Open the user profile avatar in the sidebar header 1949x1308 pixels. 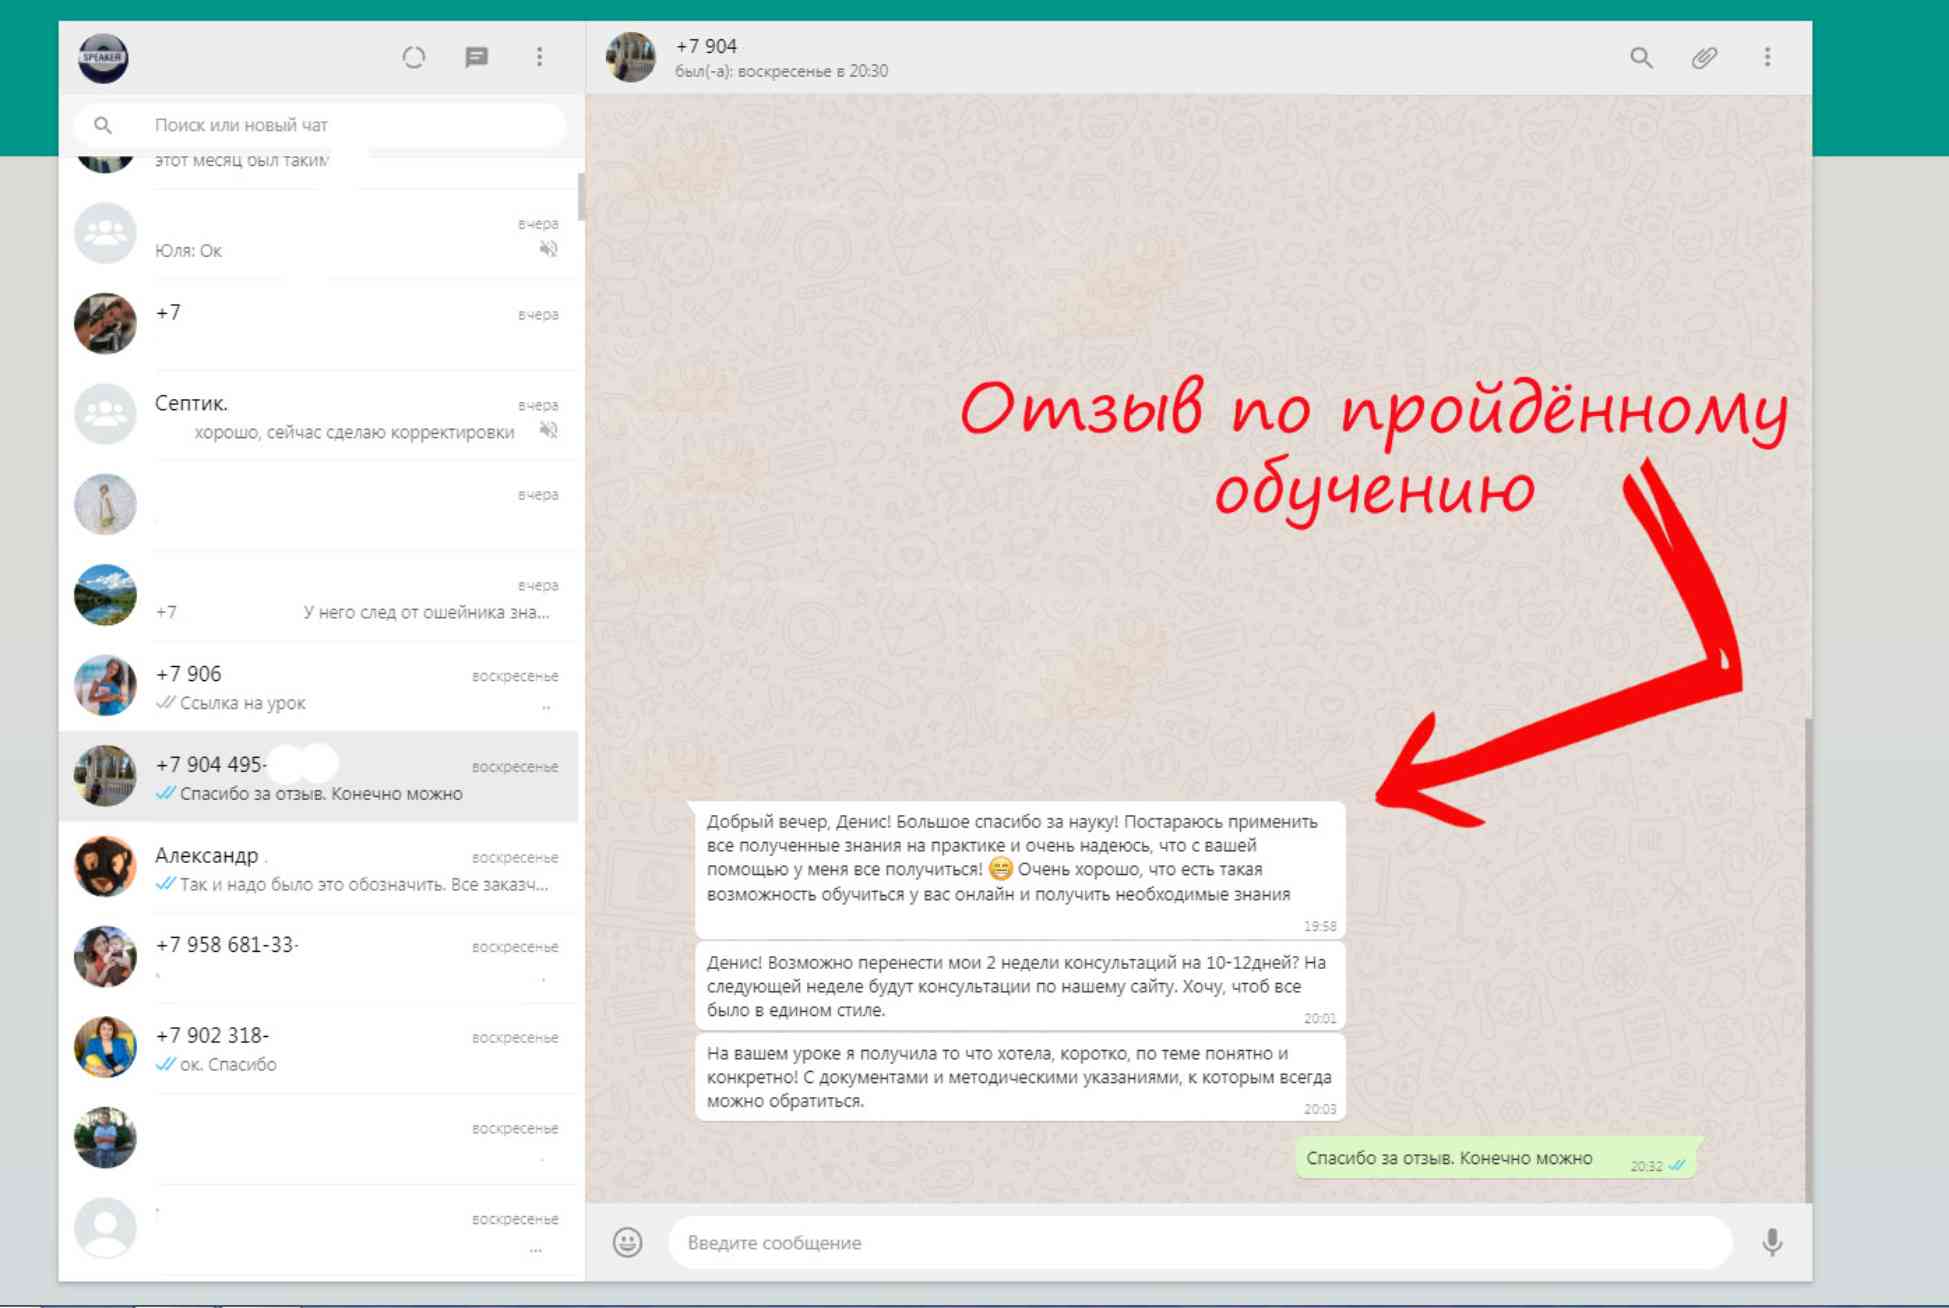tap(103, 58)
